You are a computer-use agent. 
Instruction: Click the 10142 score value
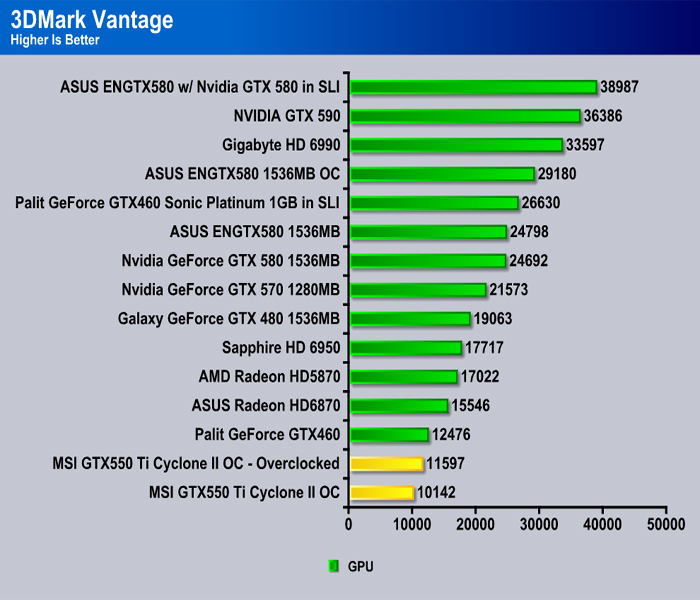(x=436, y=492)
